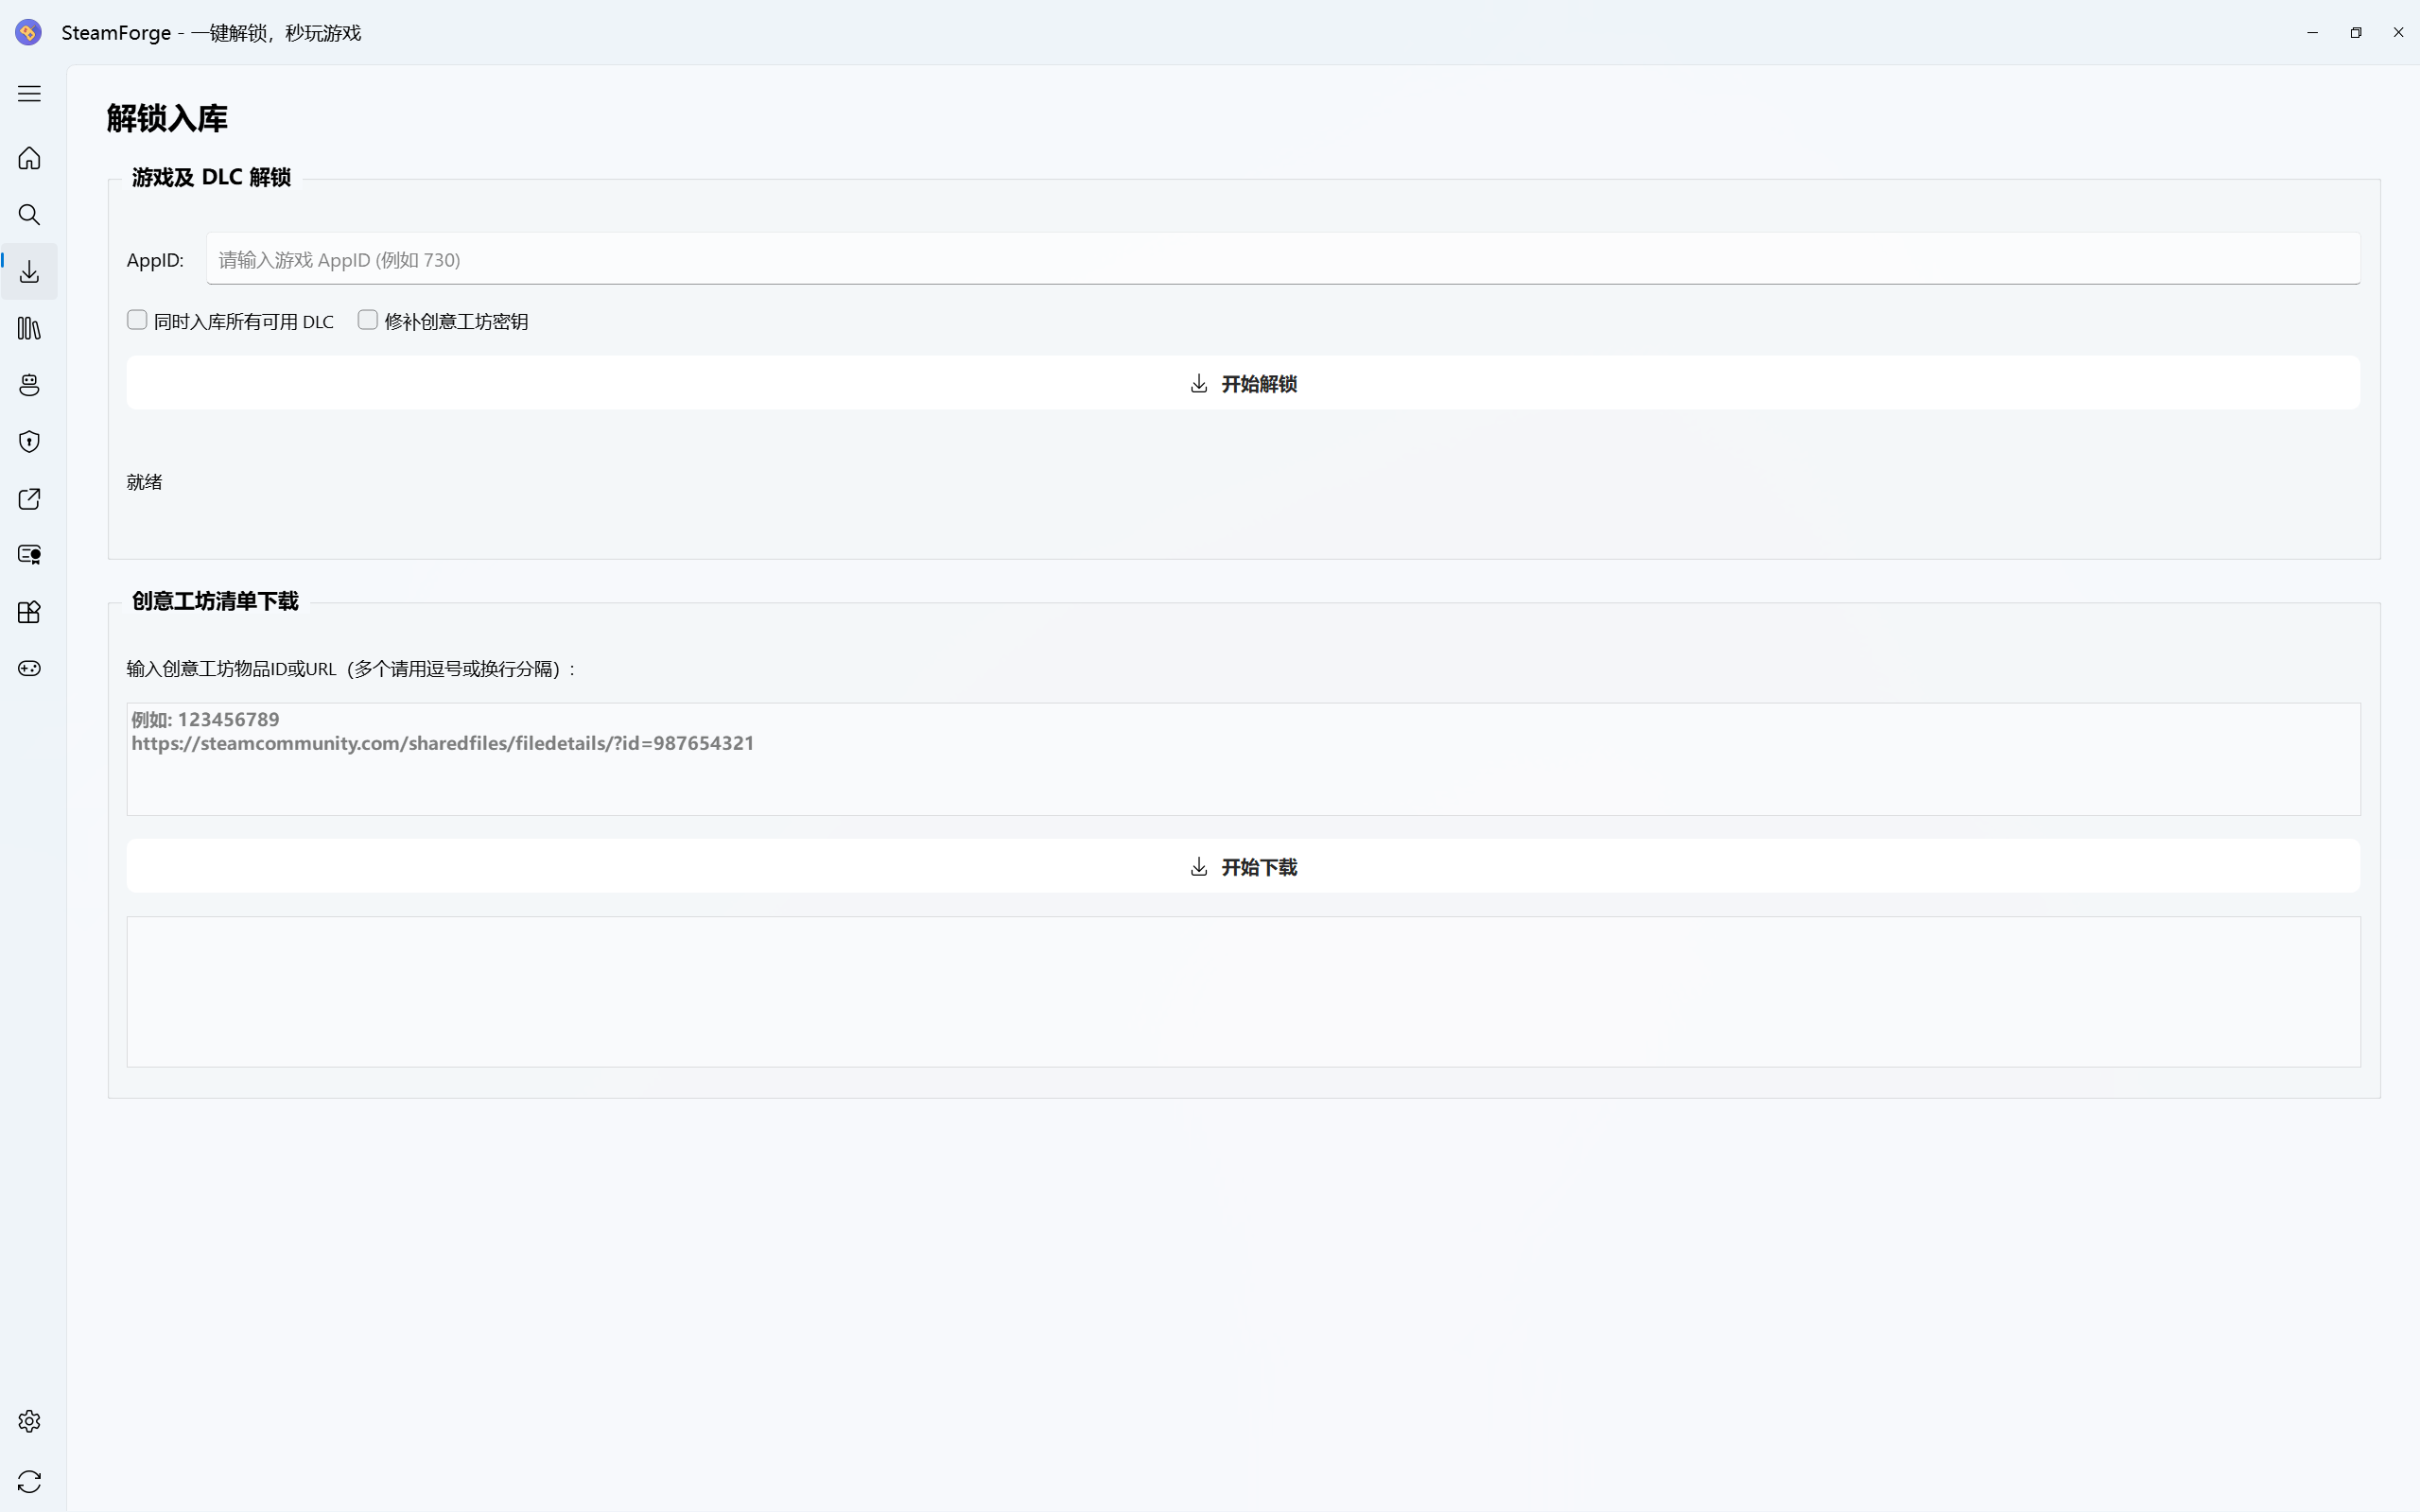Click the external link sidebar icon
2420x1512 pixels.
(29, 499)
